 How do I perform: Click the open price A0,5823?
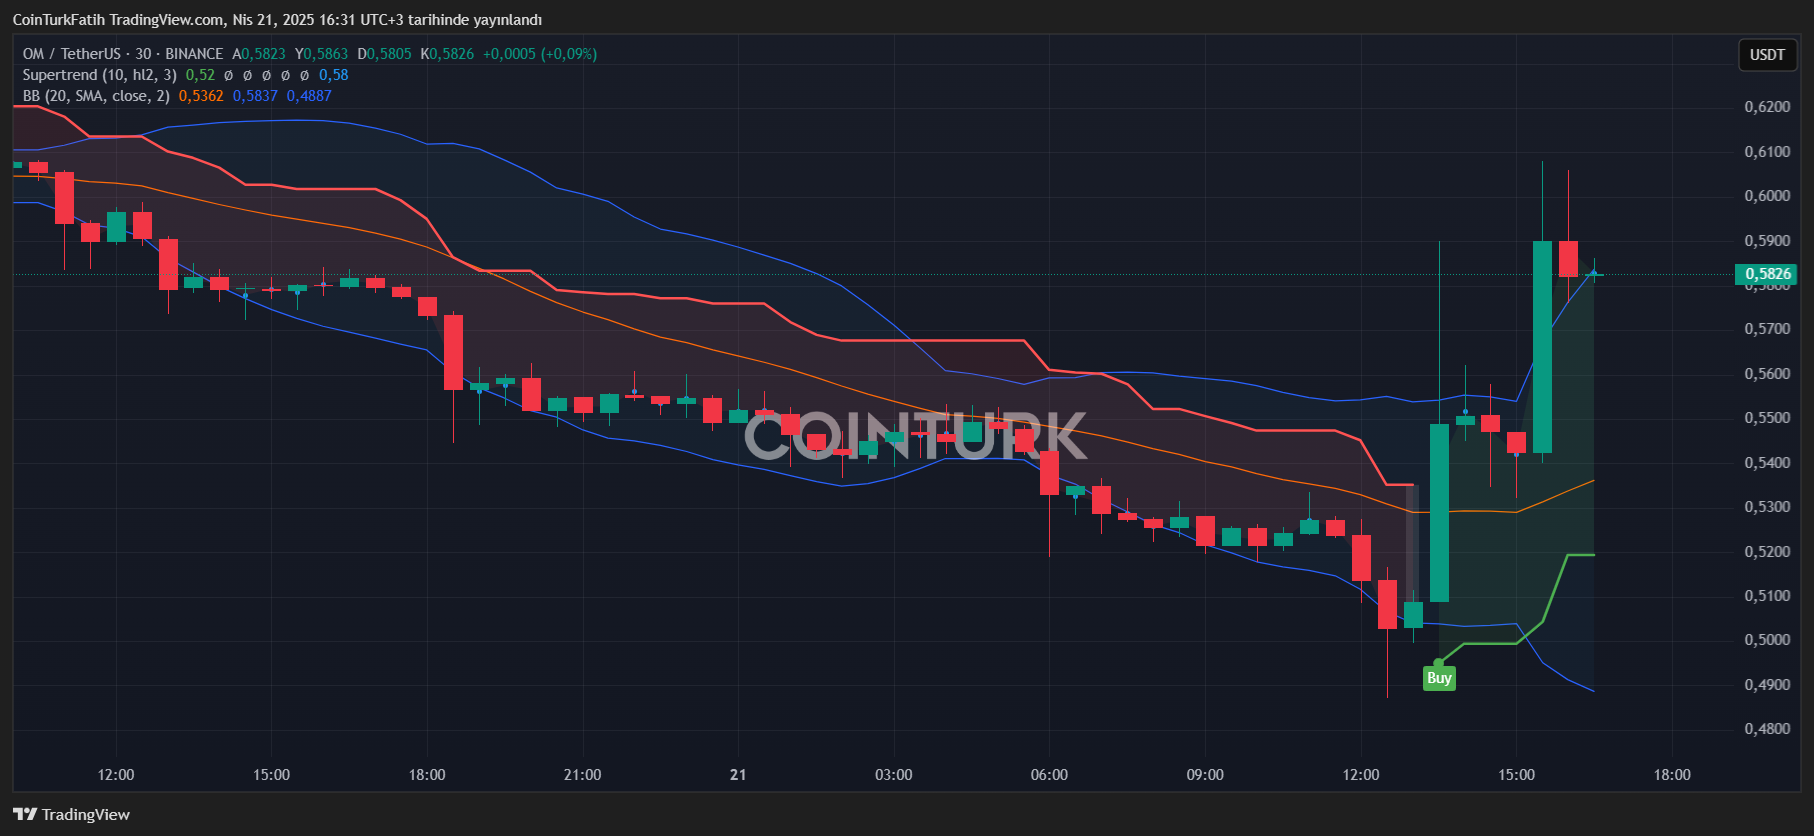click(259, 54)
